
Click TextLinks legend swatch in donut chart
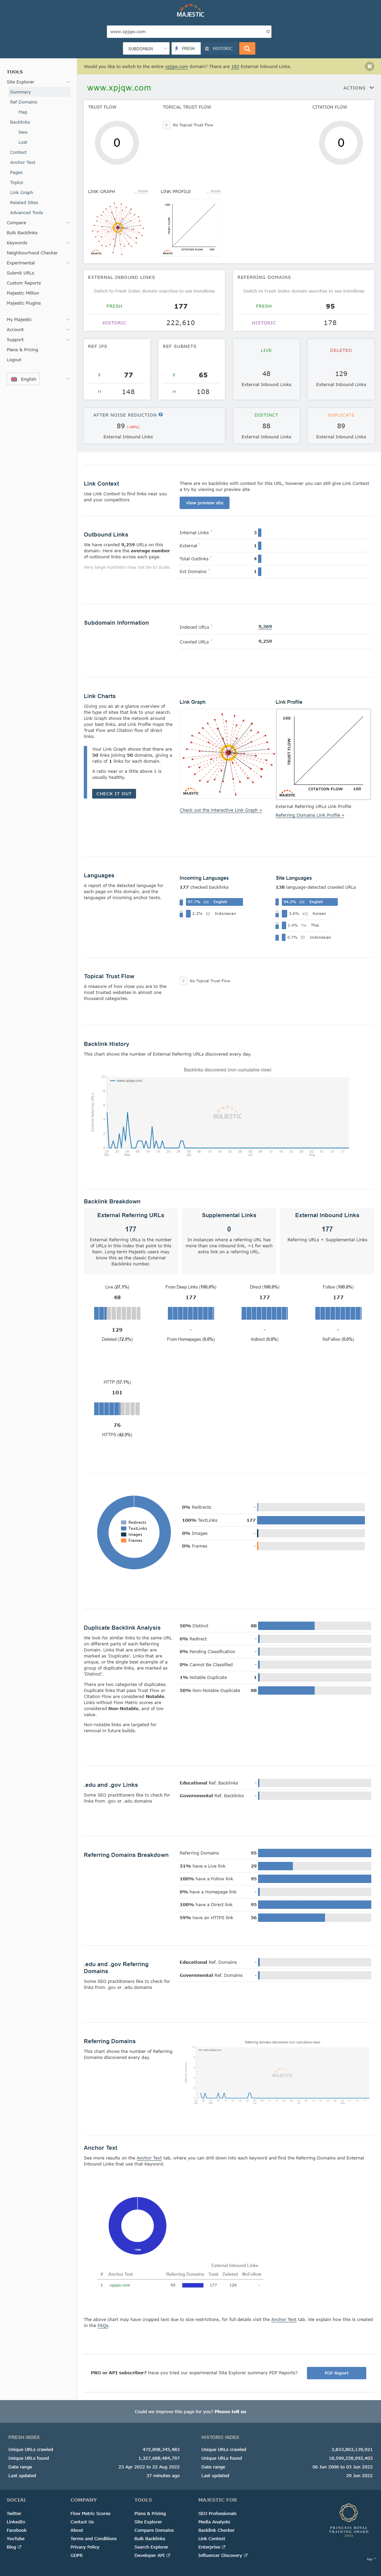[x=124, y=1528]
